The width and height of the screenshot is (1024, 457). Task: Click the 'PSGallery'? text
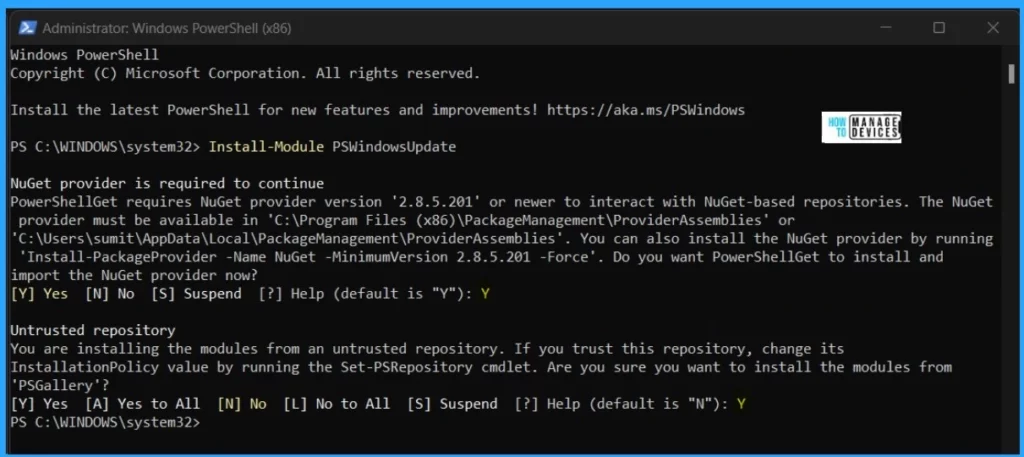tap(60, 385)
